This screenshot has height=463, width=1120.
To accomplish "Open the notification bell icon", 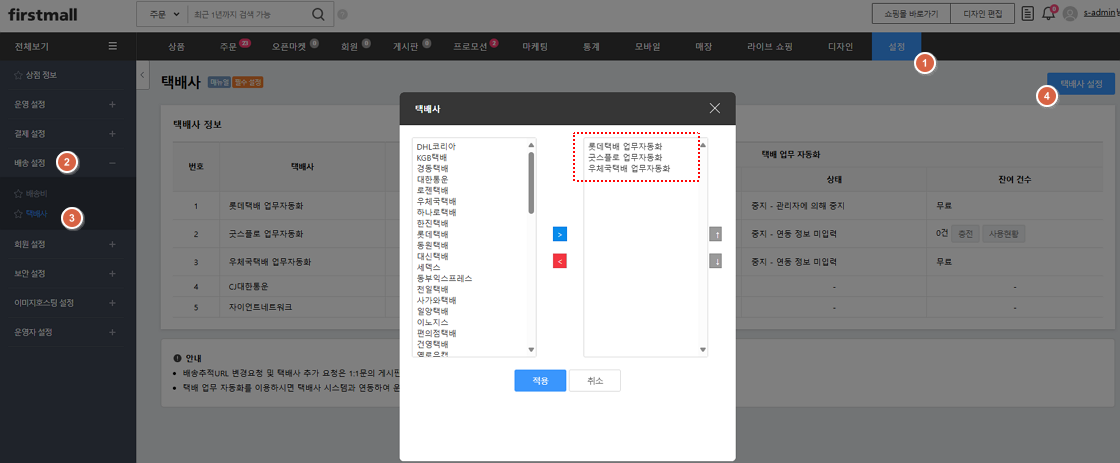I will (x=1048, y=14).
